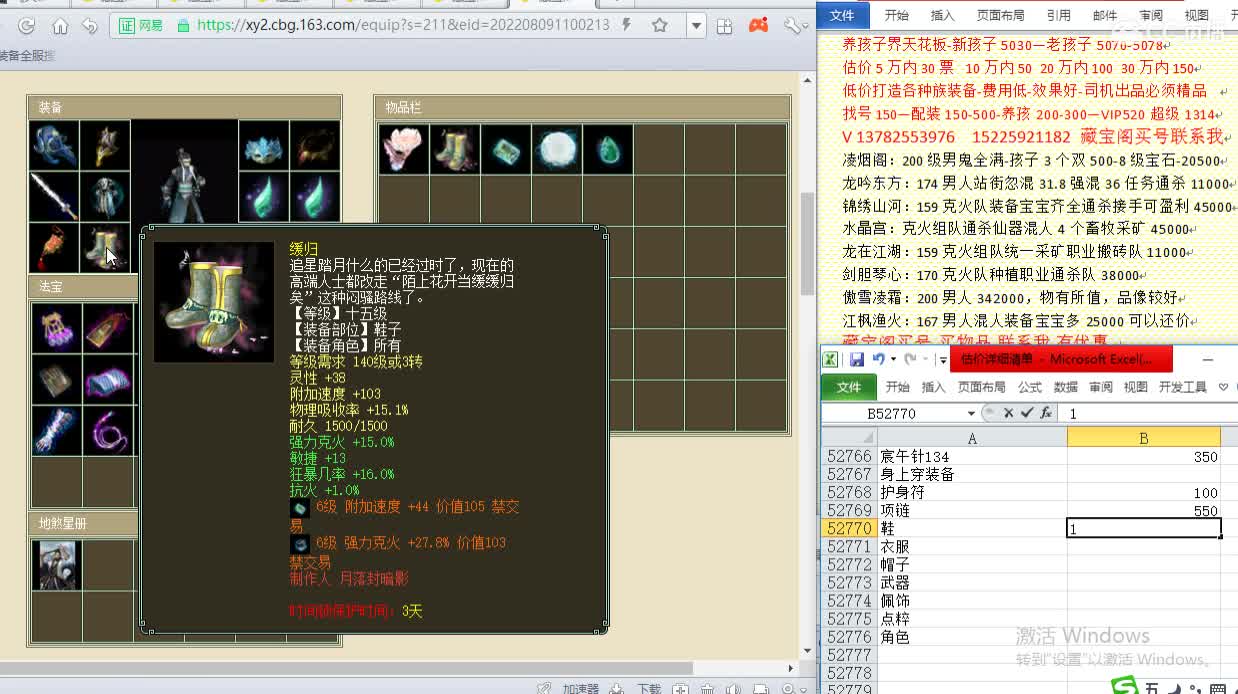Open the 插入 tab in the Word window
Screen dimensions: 1238x694
pyautogui.click(x=942, y=15)
